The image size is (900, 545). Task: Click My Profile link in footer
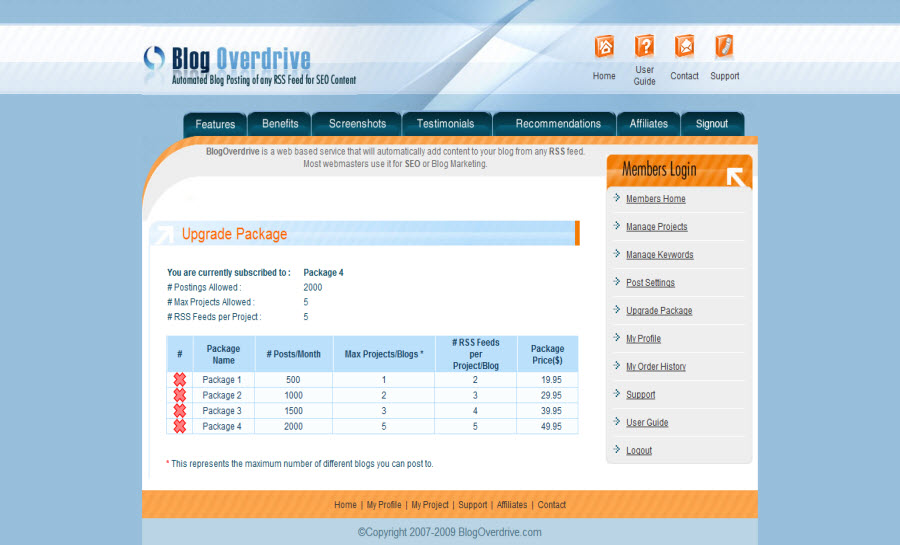coord(384,505)
